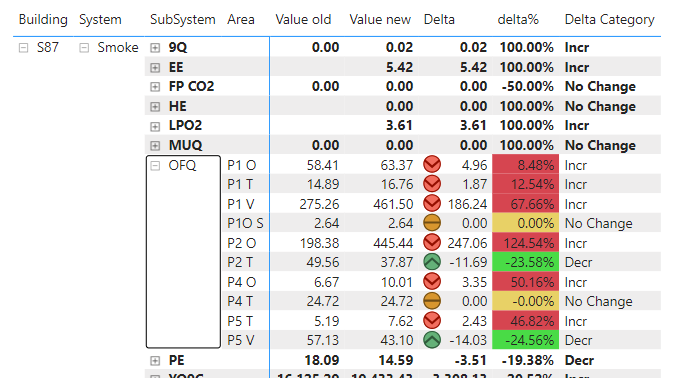Viewport: 699px width, 378px height.
Task: Click the -14.03 delta value
Action: tap(468, 341)
